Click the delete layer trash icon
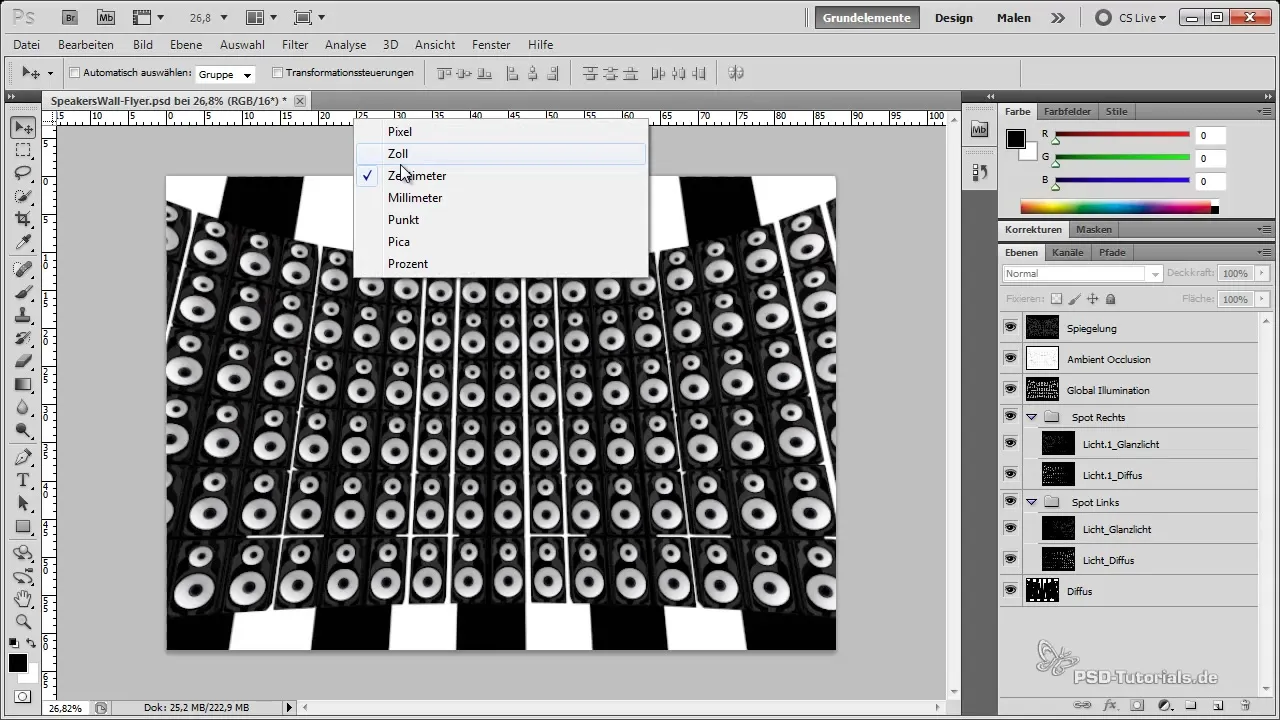This screenshot has height=720, width=1280. 1245,705
